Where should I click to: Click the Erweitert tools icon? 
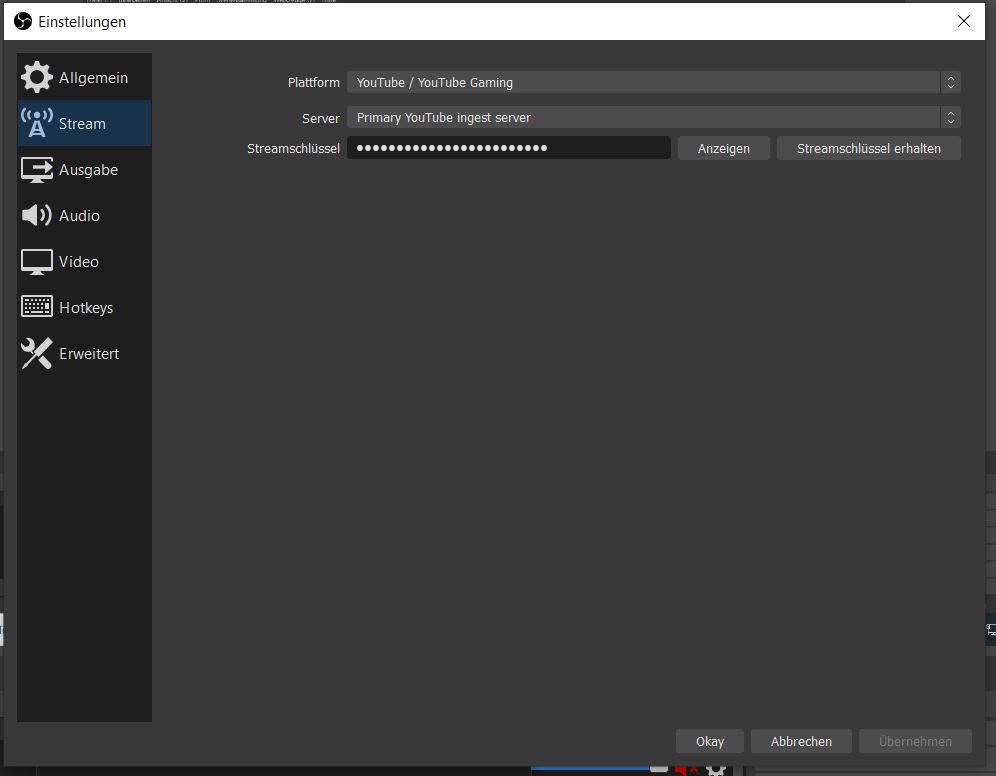tap(37, 354)
